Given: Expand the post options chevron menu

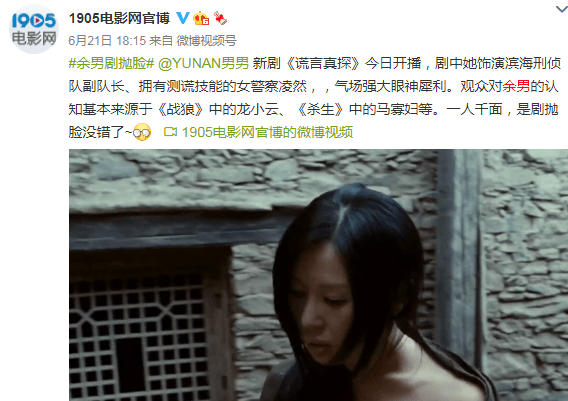Looking at the screenshot, I should coord(562,9).
